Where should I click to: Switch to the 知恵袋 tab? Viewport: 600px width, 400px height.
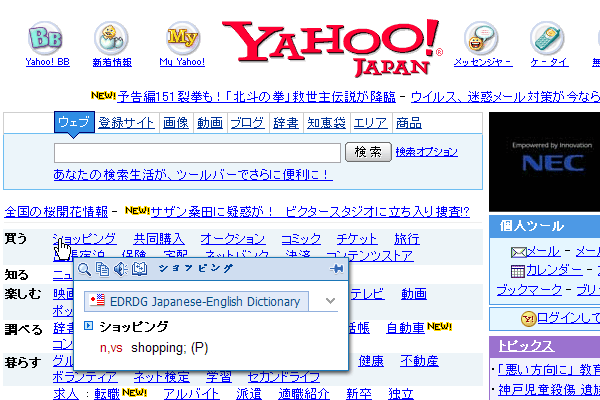point(326,123)
